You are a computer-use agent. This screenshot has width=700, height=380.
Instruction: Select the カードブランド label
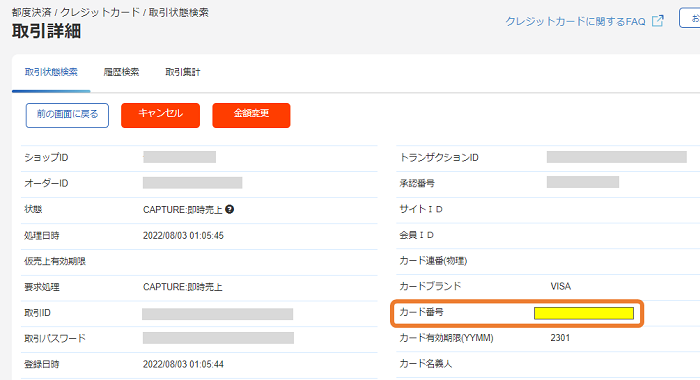tap(430, 286)
